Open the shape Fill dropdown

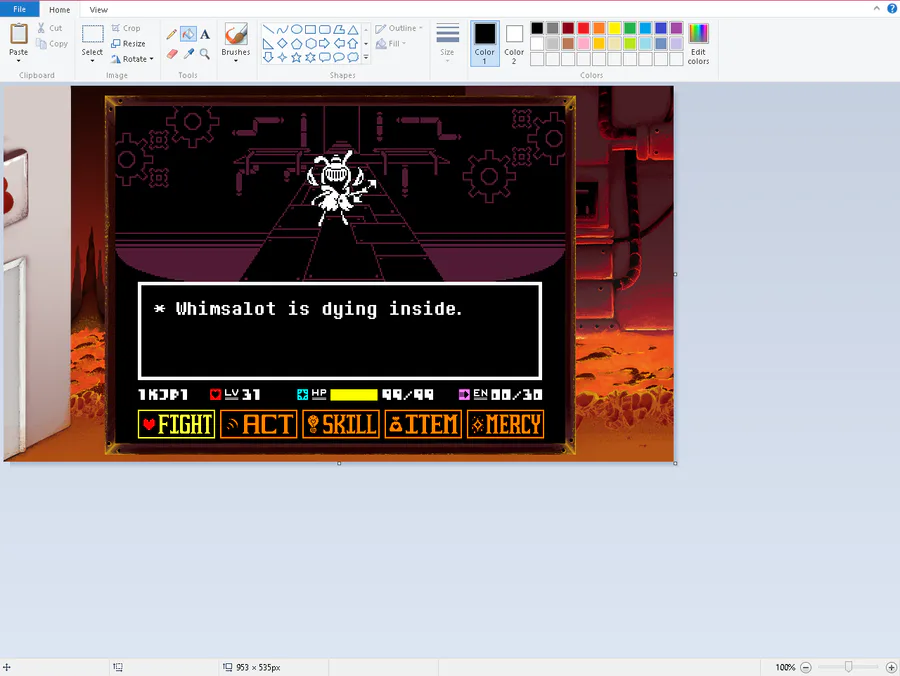391,44
